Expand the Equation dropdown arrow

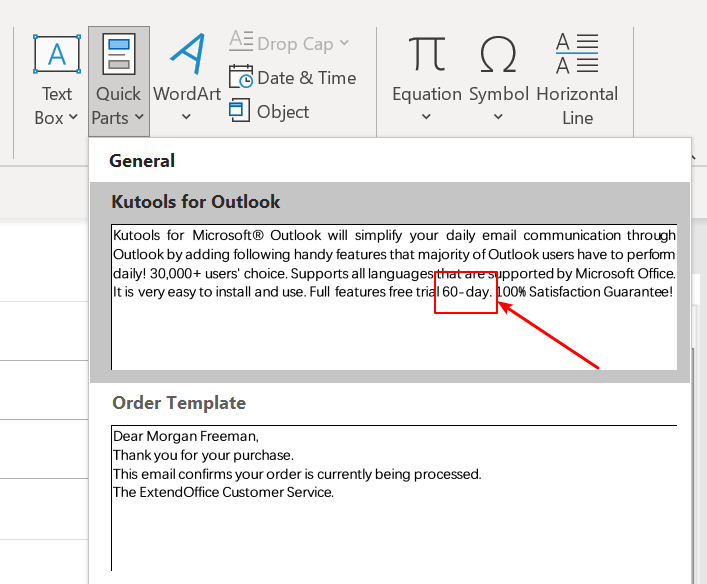pos(426,117)
